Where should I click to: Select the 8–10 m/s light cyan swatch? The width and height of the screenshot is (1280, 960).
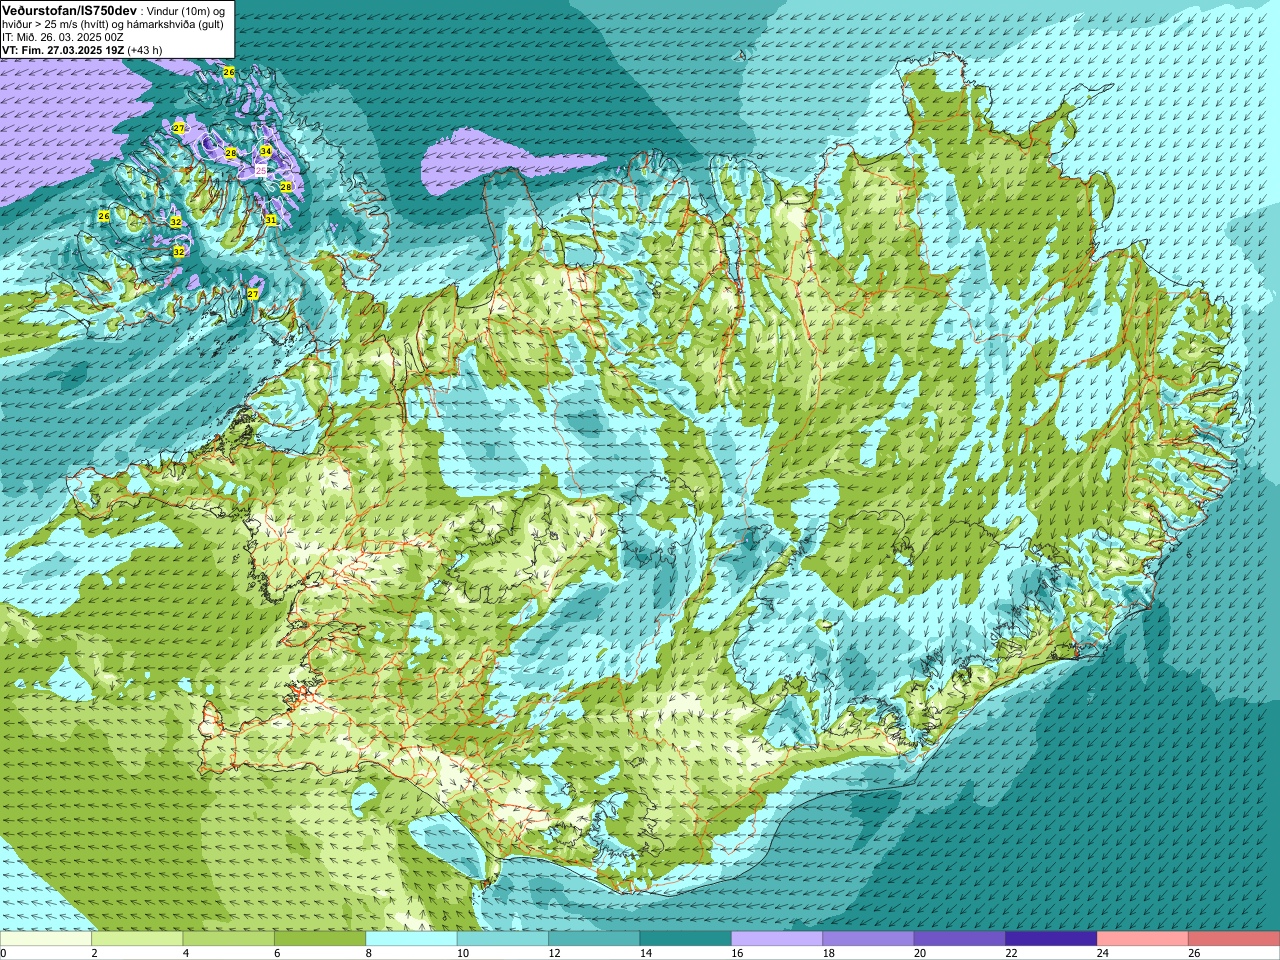pos(412,939)
